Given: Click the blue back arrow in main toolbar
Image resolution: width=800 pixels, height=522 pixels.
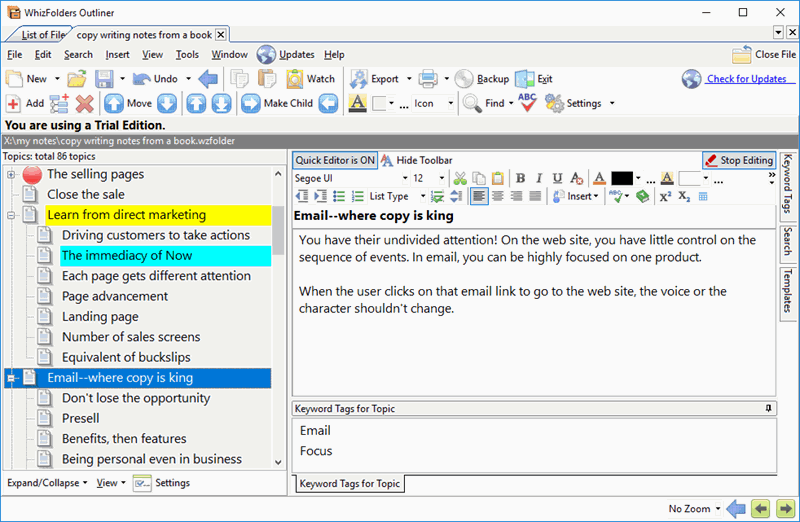Looking at the screenshot, I should (208, 79).
